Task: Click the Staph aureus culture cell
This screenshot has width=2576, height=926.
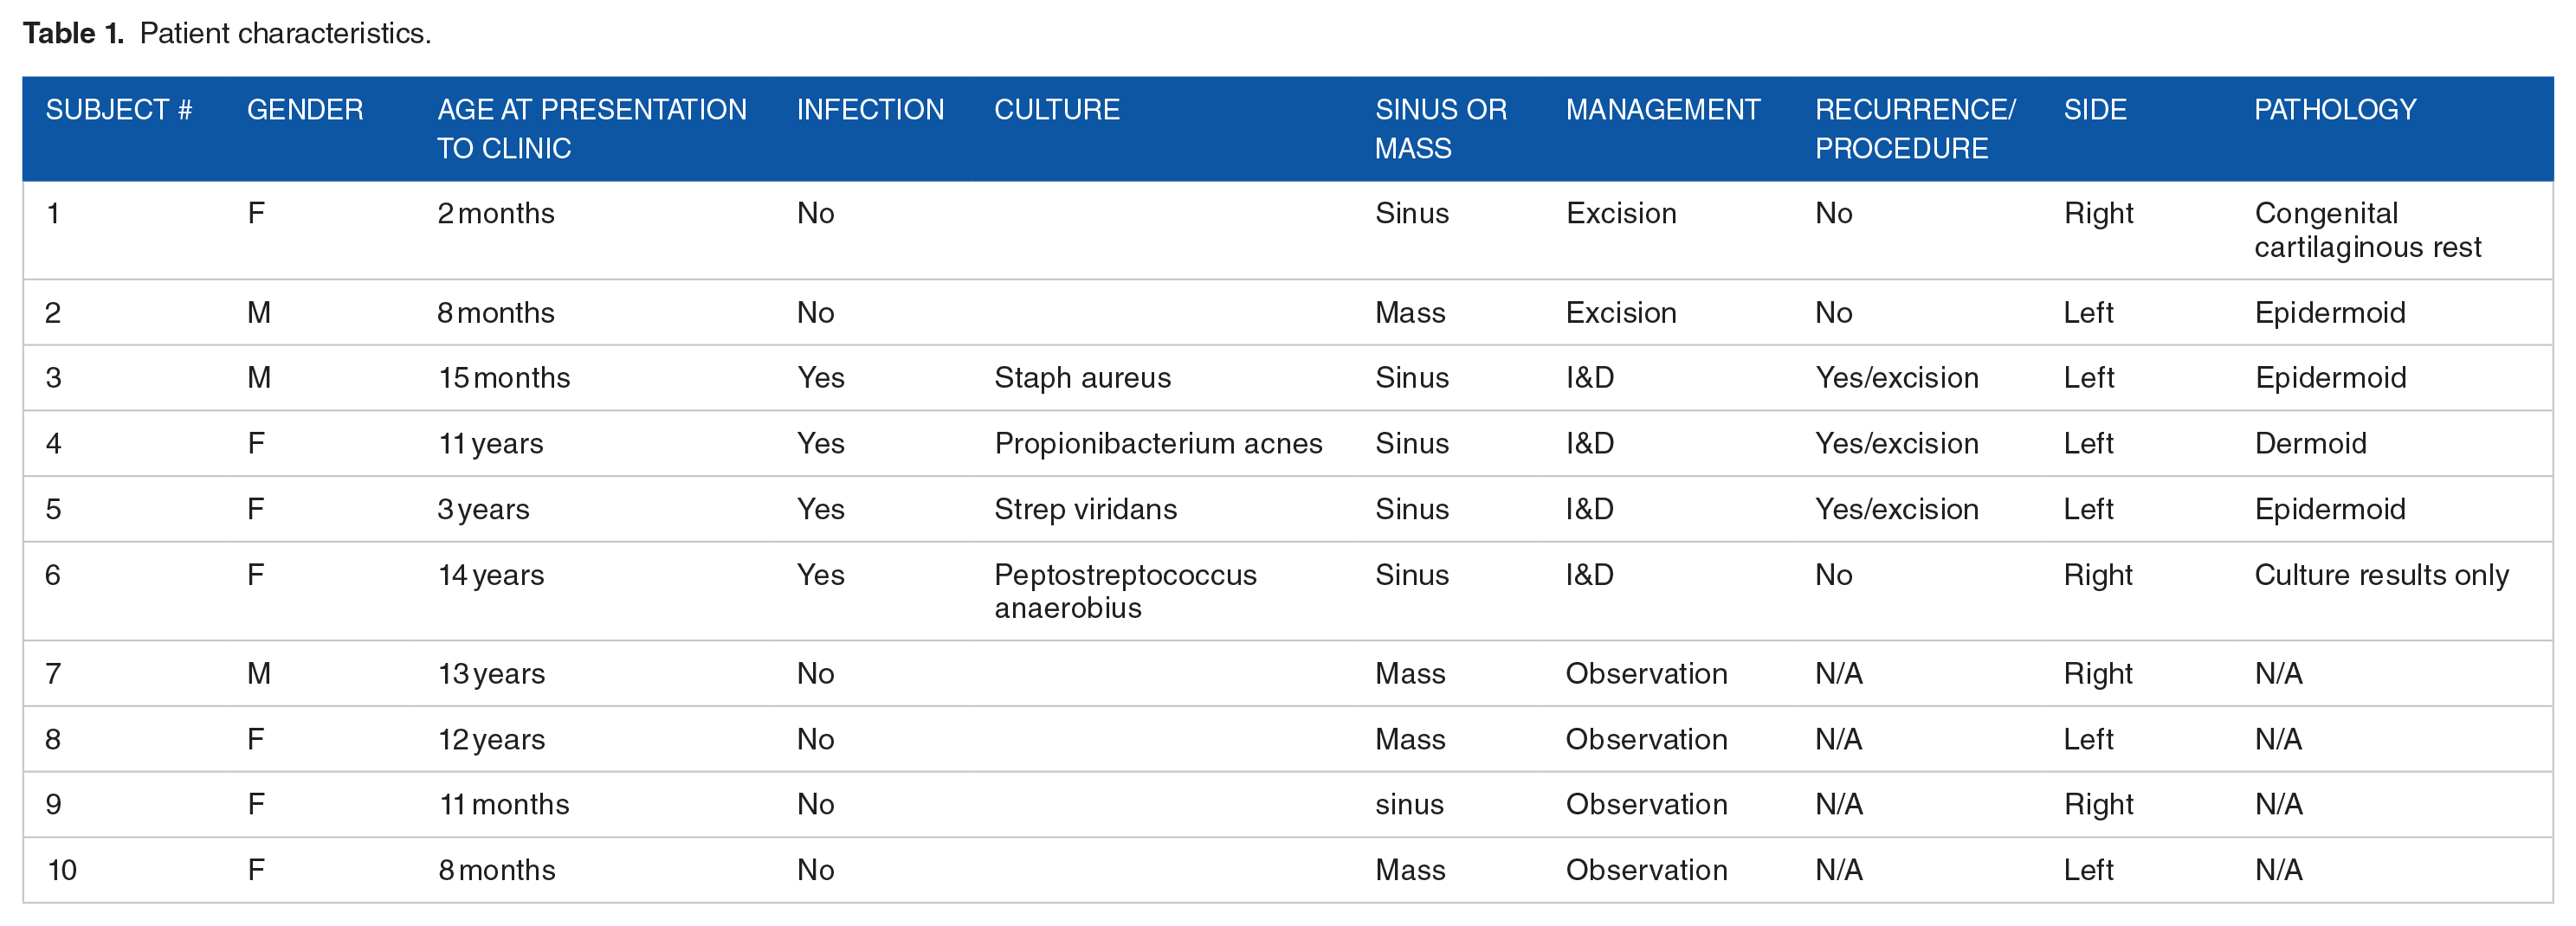Action: click(x=1082, y=377)
